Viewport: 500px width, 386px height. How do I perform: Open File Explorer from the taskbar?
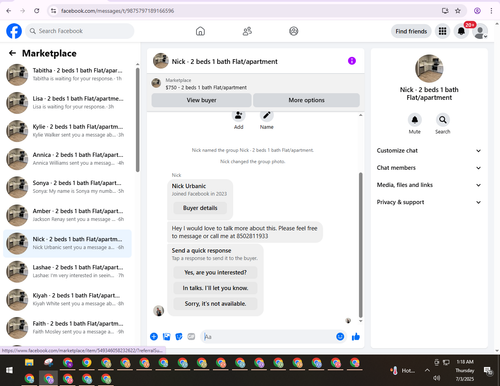(x=29, y=363)
